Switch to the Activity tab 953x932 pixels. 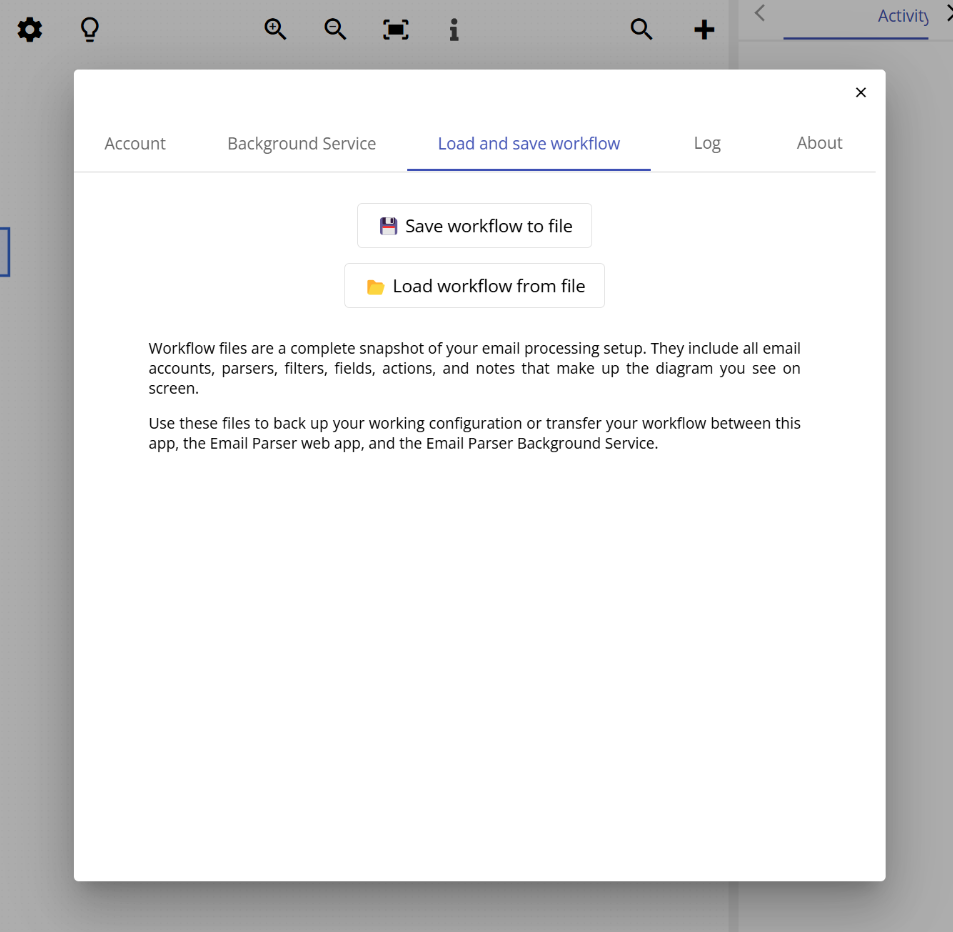coord(903,15)
